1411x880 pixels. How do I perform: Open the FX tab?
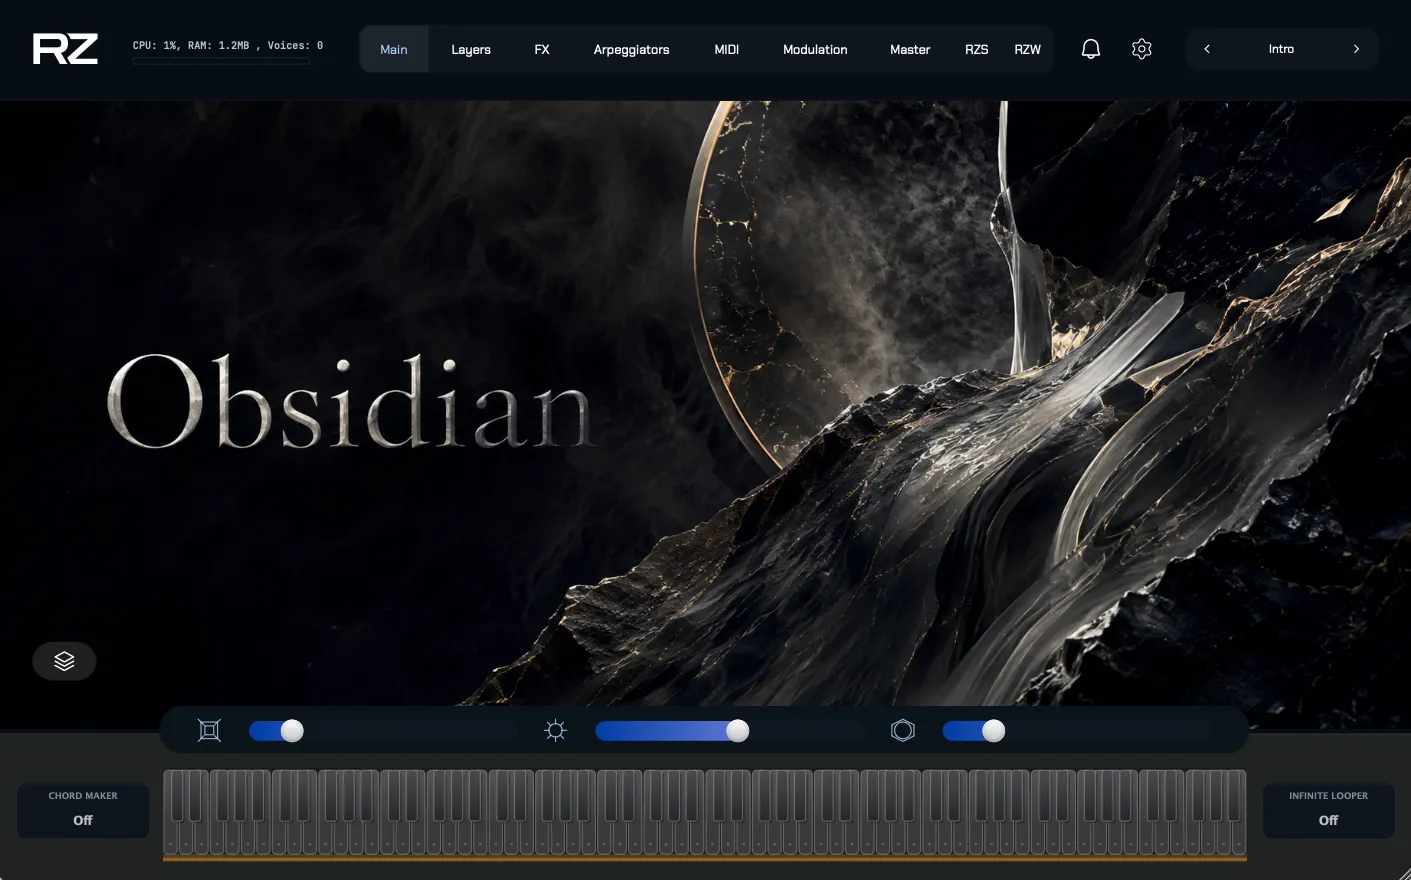[x=542, y=49]
